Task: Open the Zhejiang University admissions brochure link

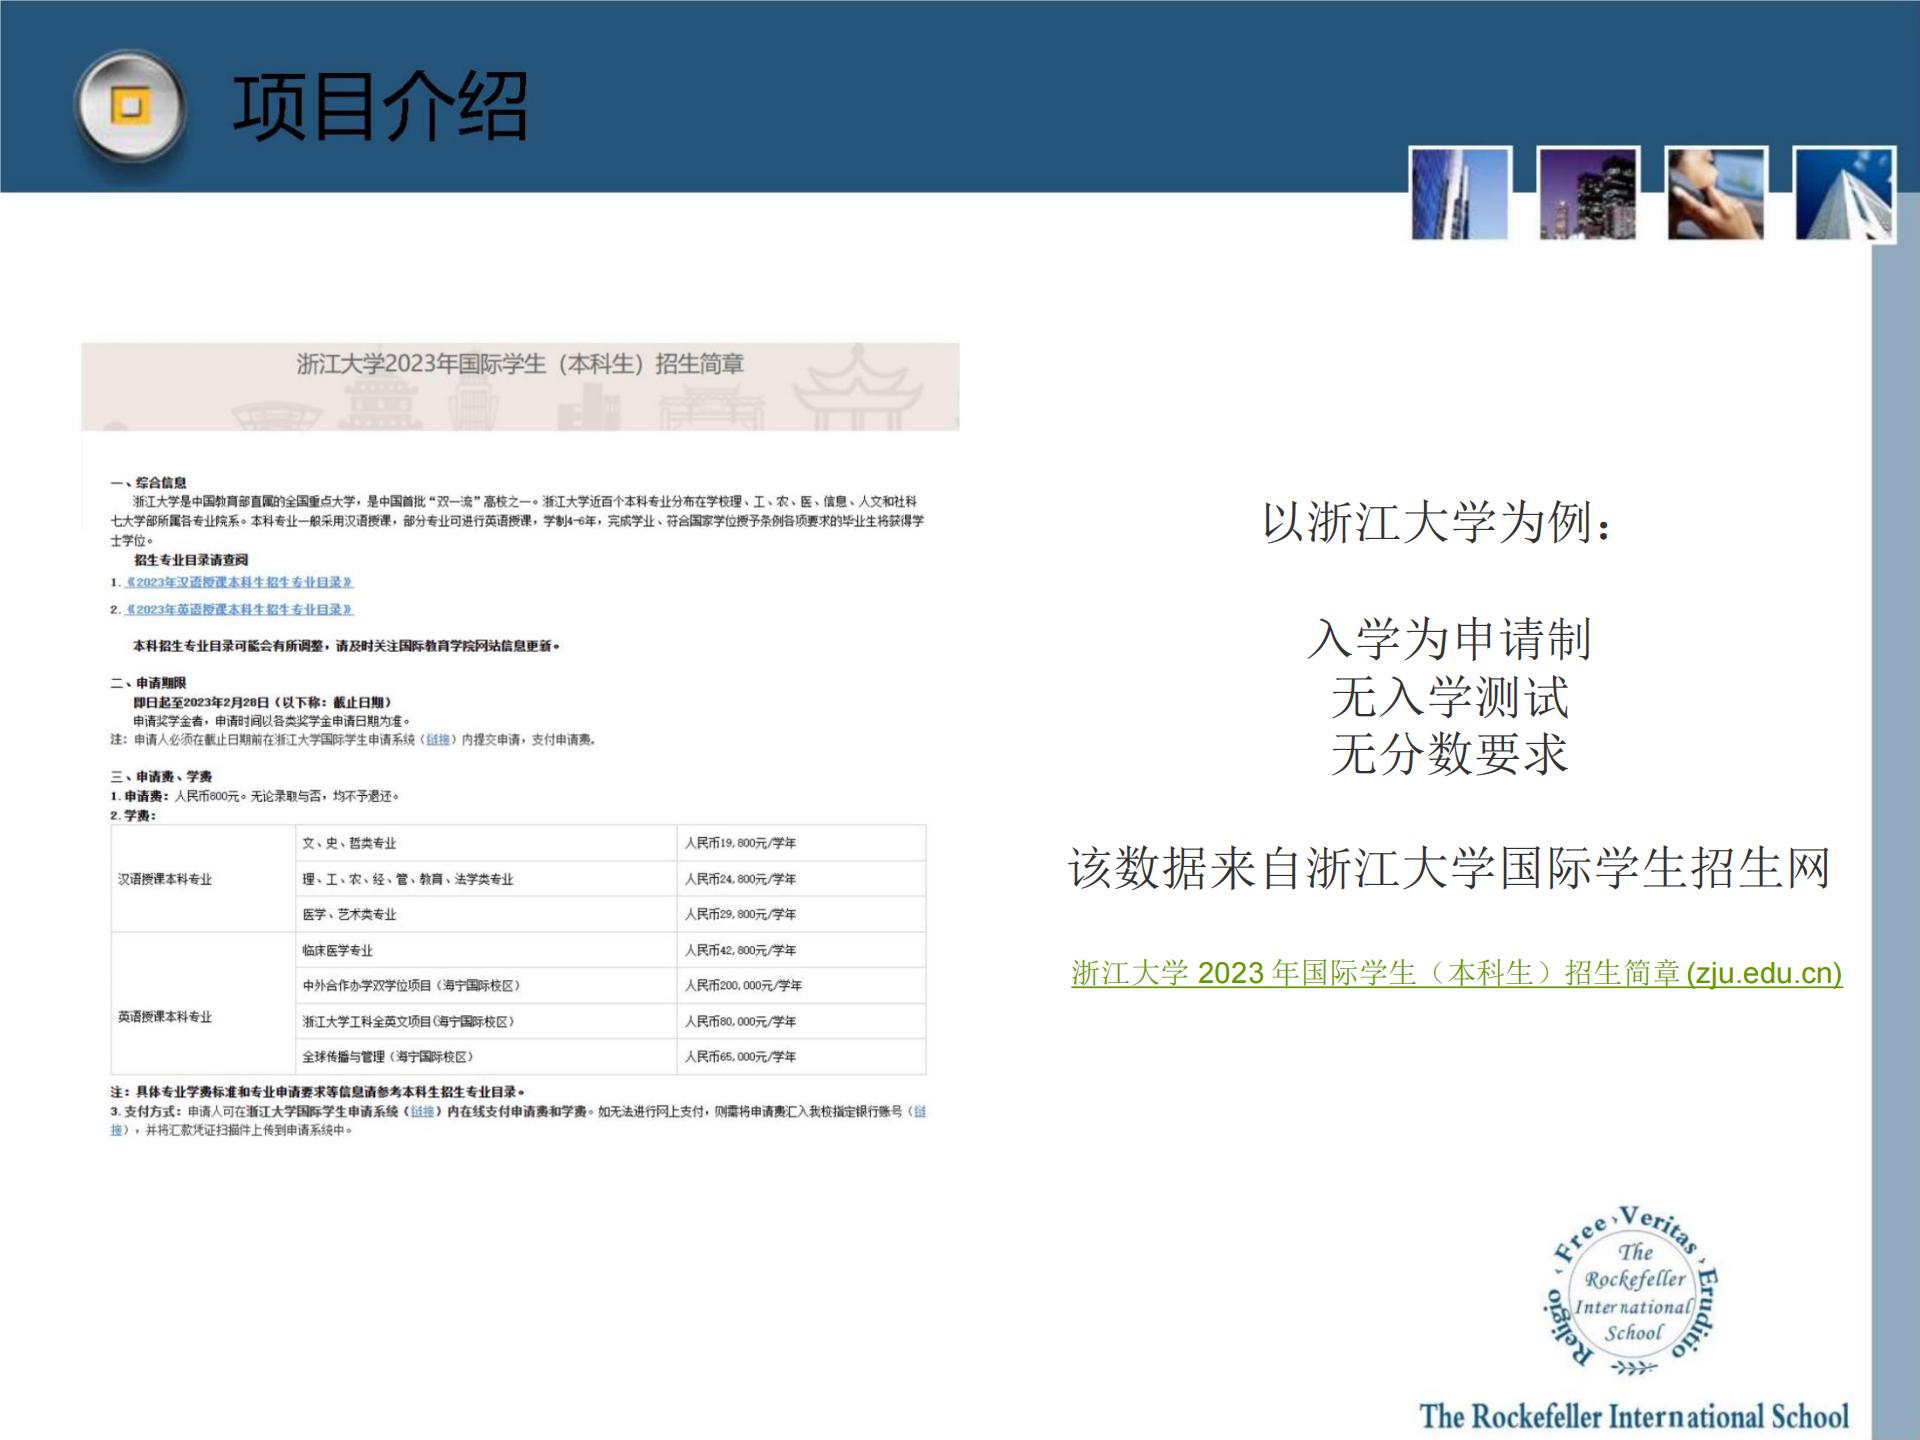Action: tap(1456, 973)
